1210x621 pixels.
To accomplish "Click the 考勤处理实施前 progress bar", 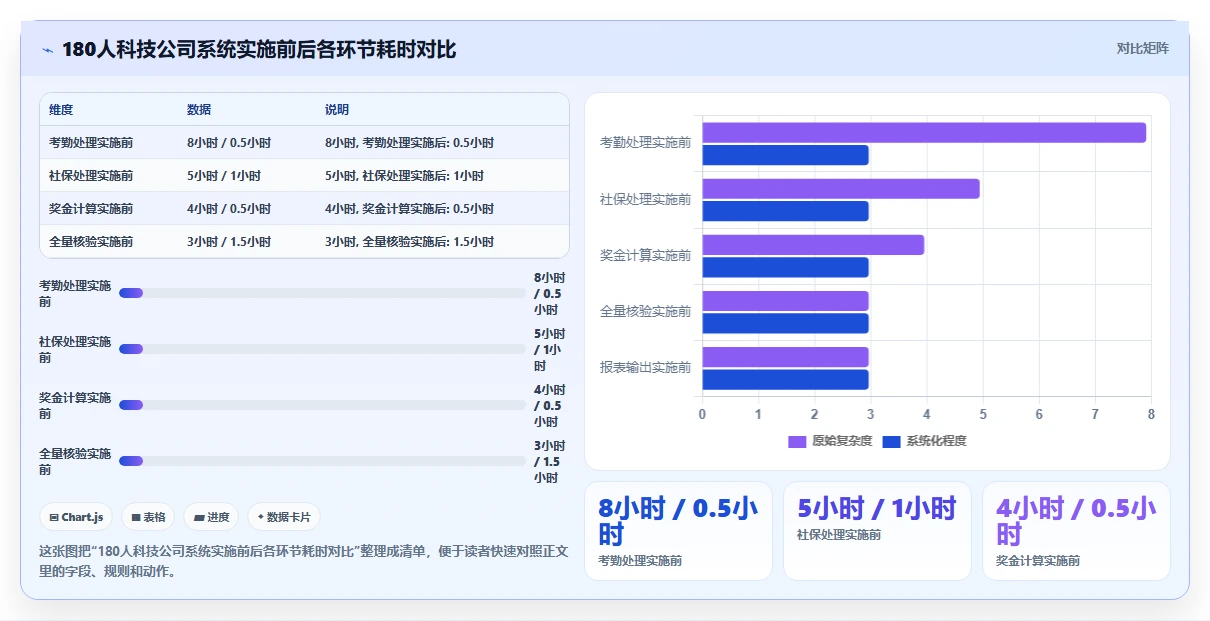I will pyautogui.click(x=322, y=293).
